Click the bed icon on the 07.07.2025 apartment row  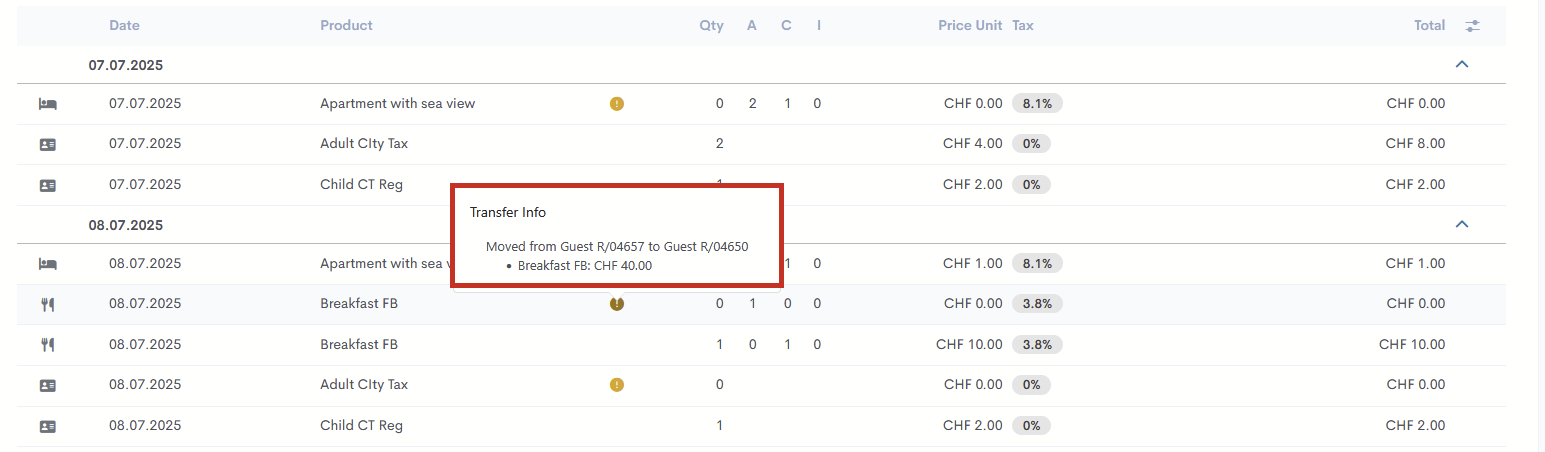tap(48, 103)
